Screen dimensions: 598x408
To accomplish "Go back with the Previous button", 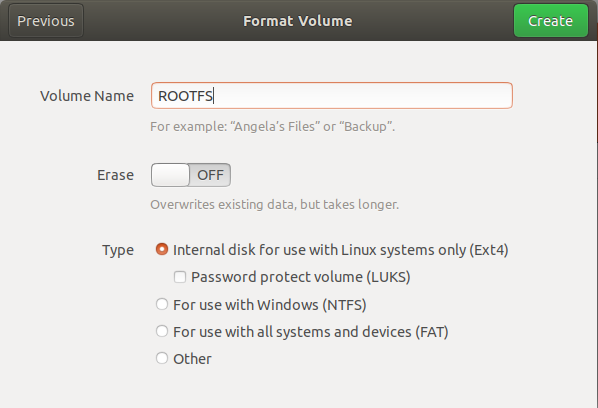I will [46, 21].
